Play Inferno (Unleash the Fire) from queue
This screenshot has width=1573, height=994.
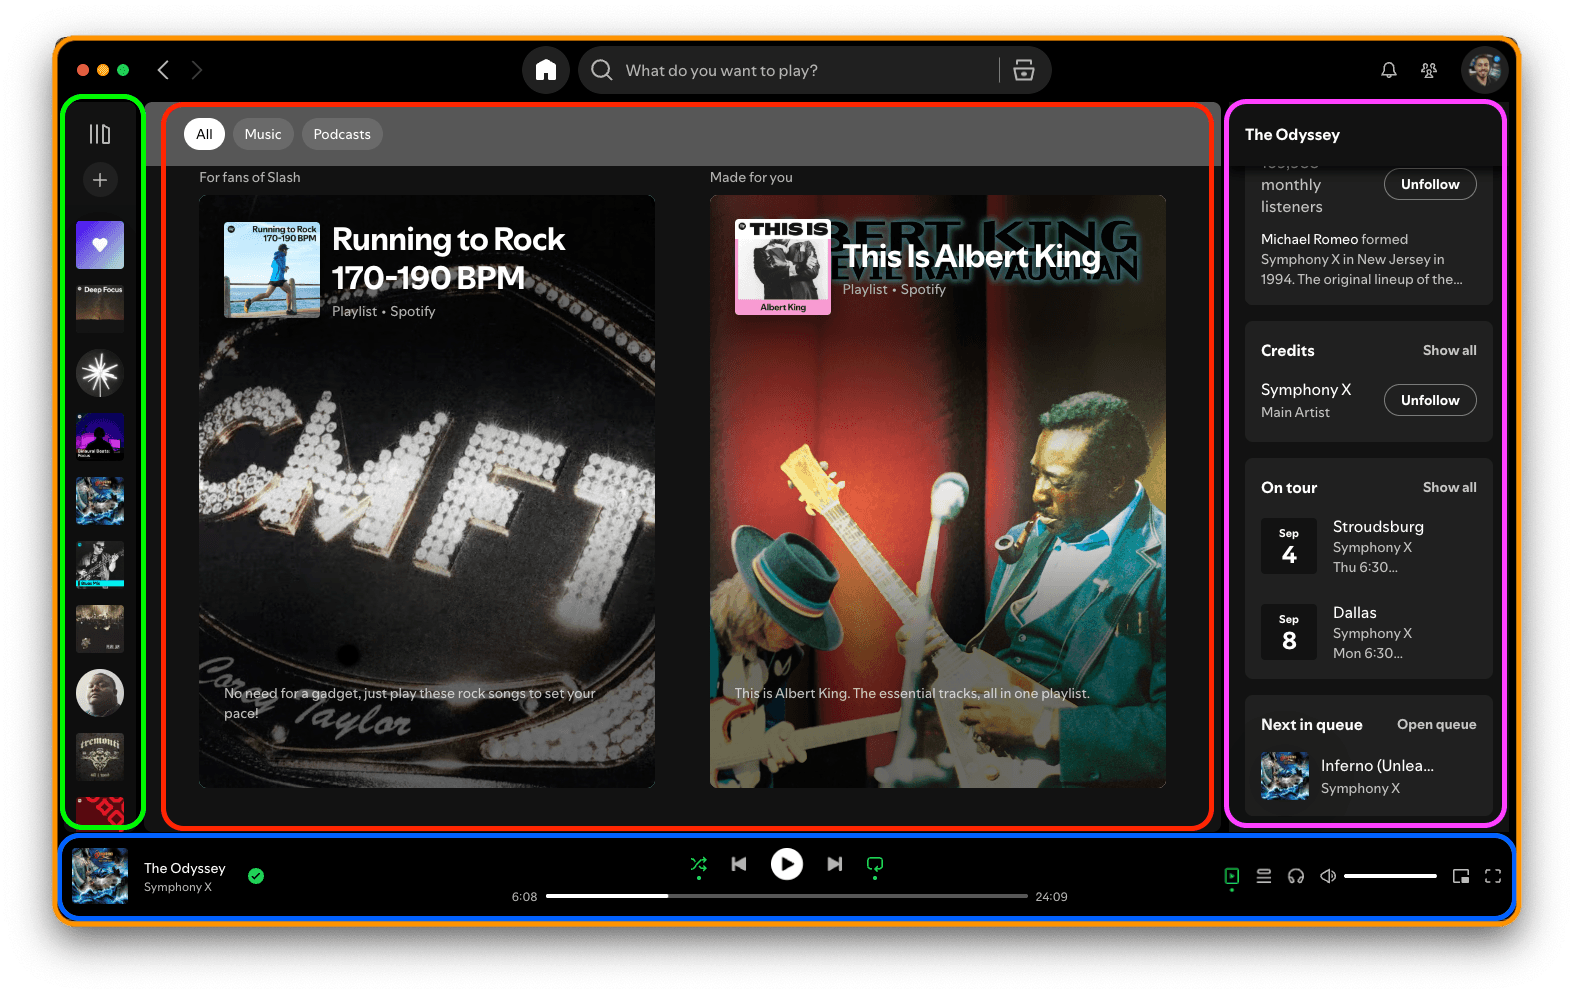(1368, 776)
